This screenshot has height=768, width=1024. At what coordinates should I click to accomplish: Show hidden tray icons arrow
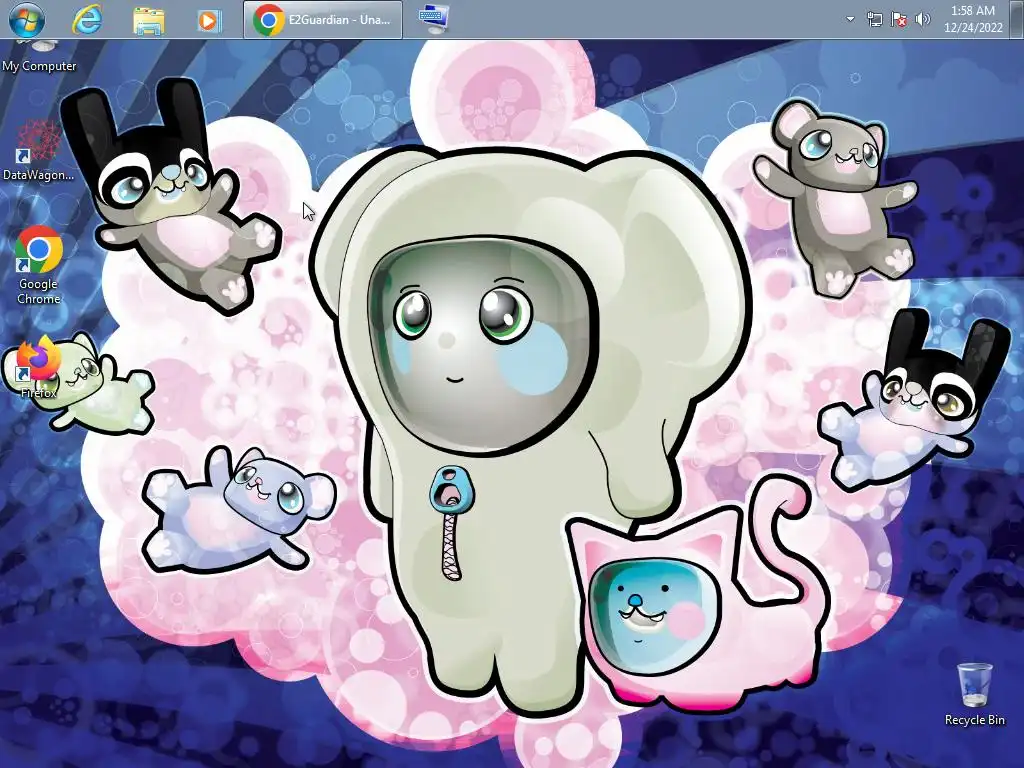[x=850, y=19]
